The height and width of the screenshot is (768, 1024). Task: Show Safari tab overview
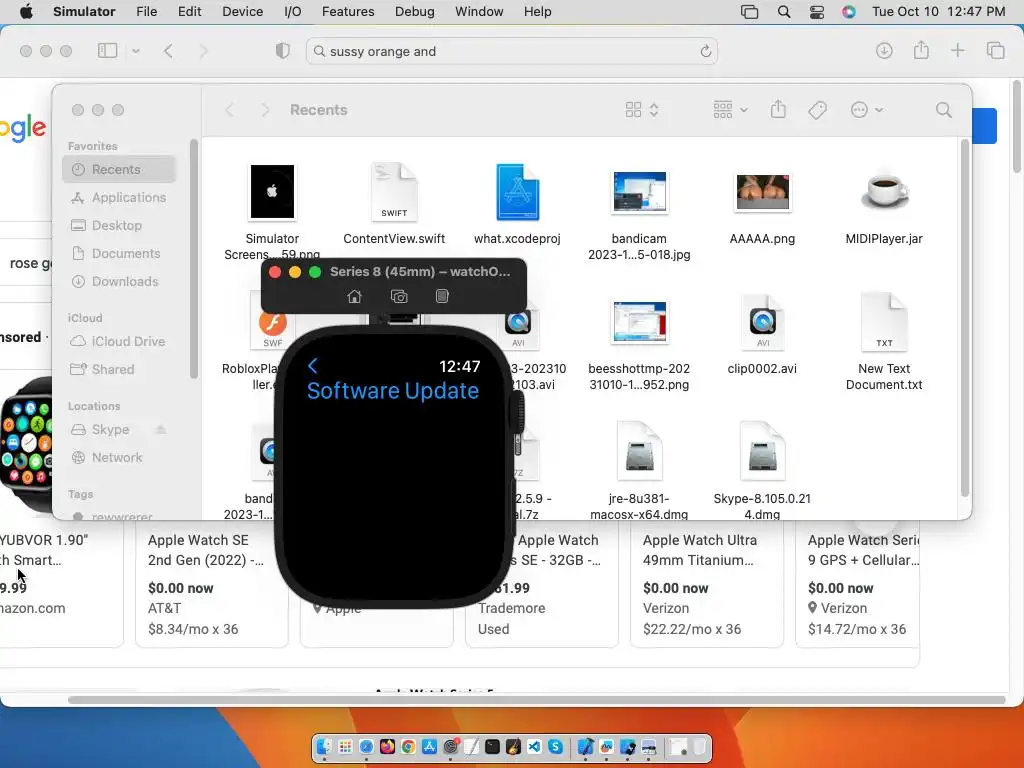(995, 50)
